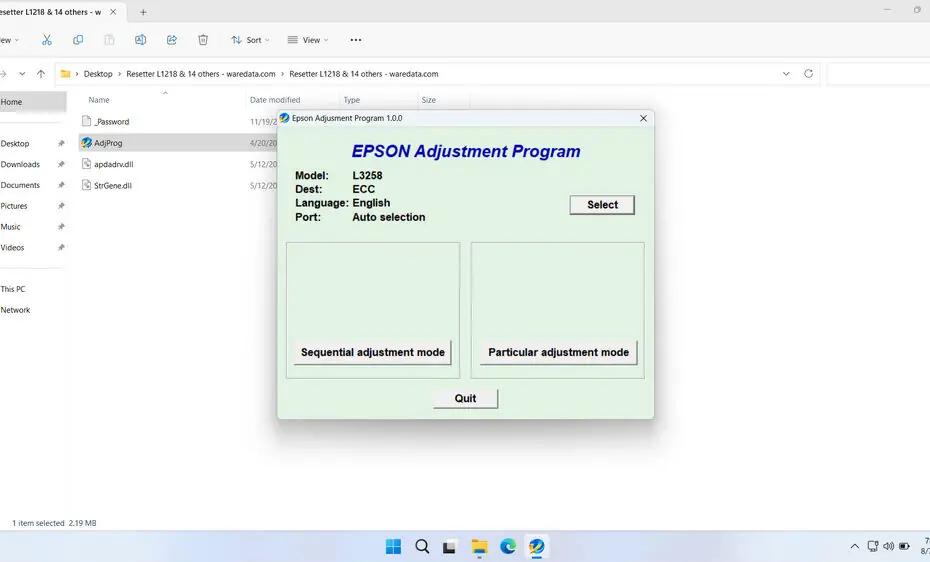Click Sequential adjustment mode button
The image size is (930, 562).
(x=372, y=352)
